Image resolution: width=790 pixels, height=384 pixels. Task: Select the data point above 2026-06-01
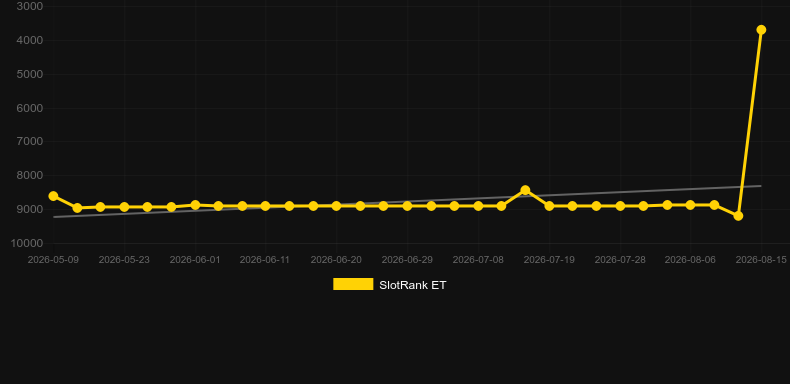pyautogui.click(x=195, y=205)
